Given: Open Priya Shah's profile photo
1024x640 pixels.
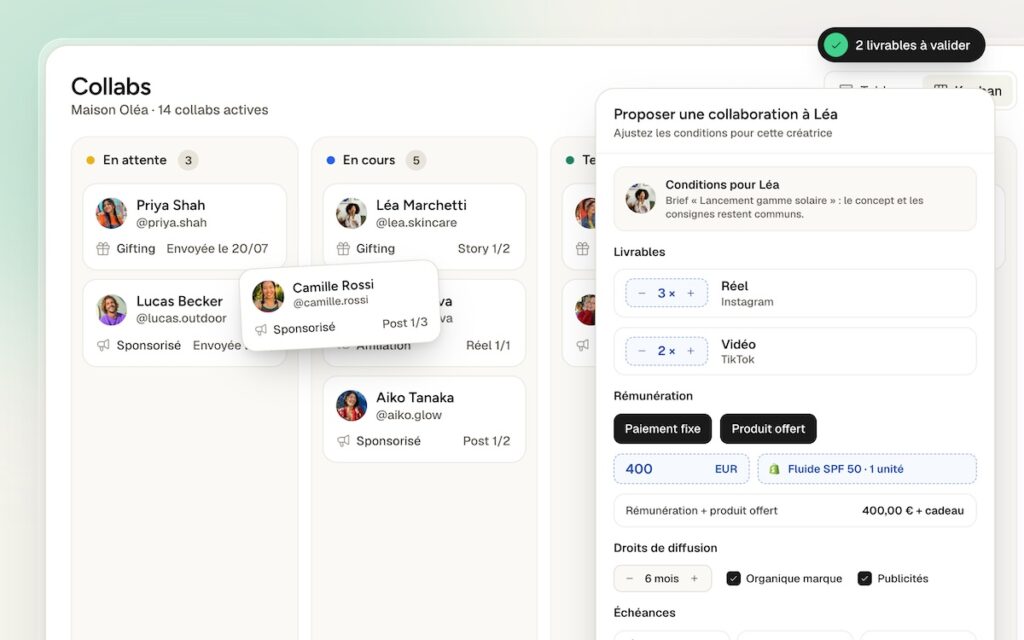Looking at the screenshot, I should [111, 214].
